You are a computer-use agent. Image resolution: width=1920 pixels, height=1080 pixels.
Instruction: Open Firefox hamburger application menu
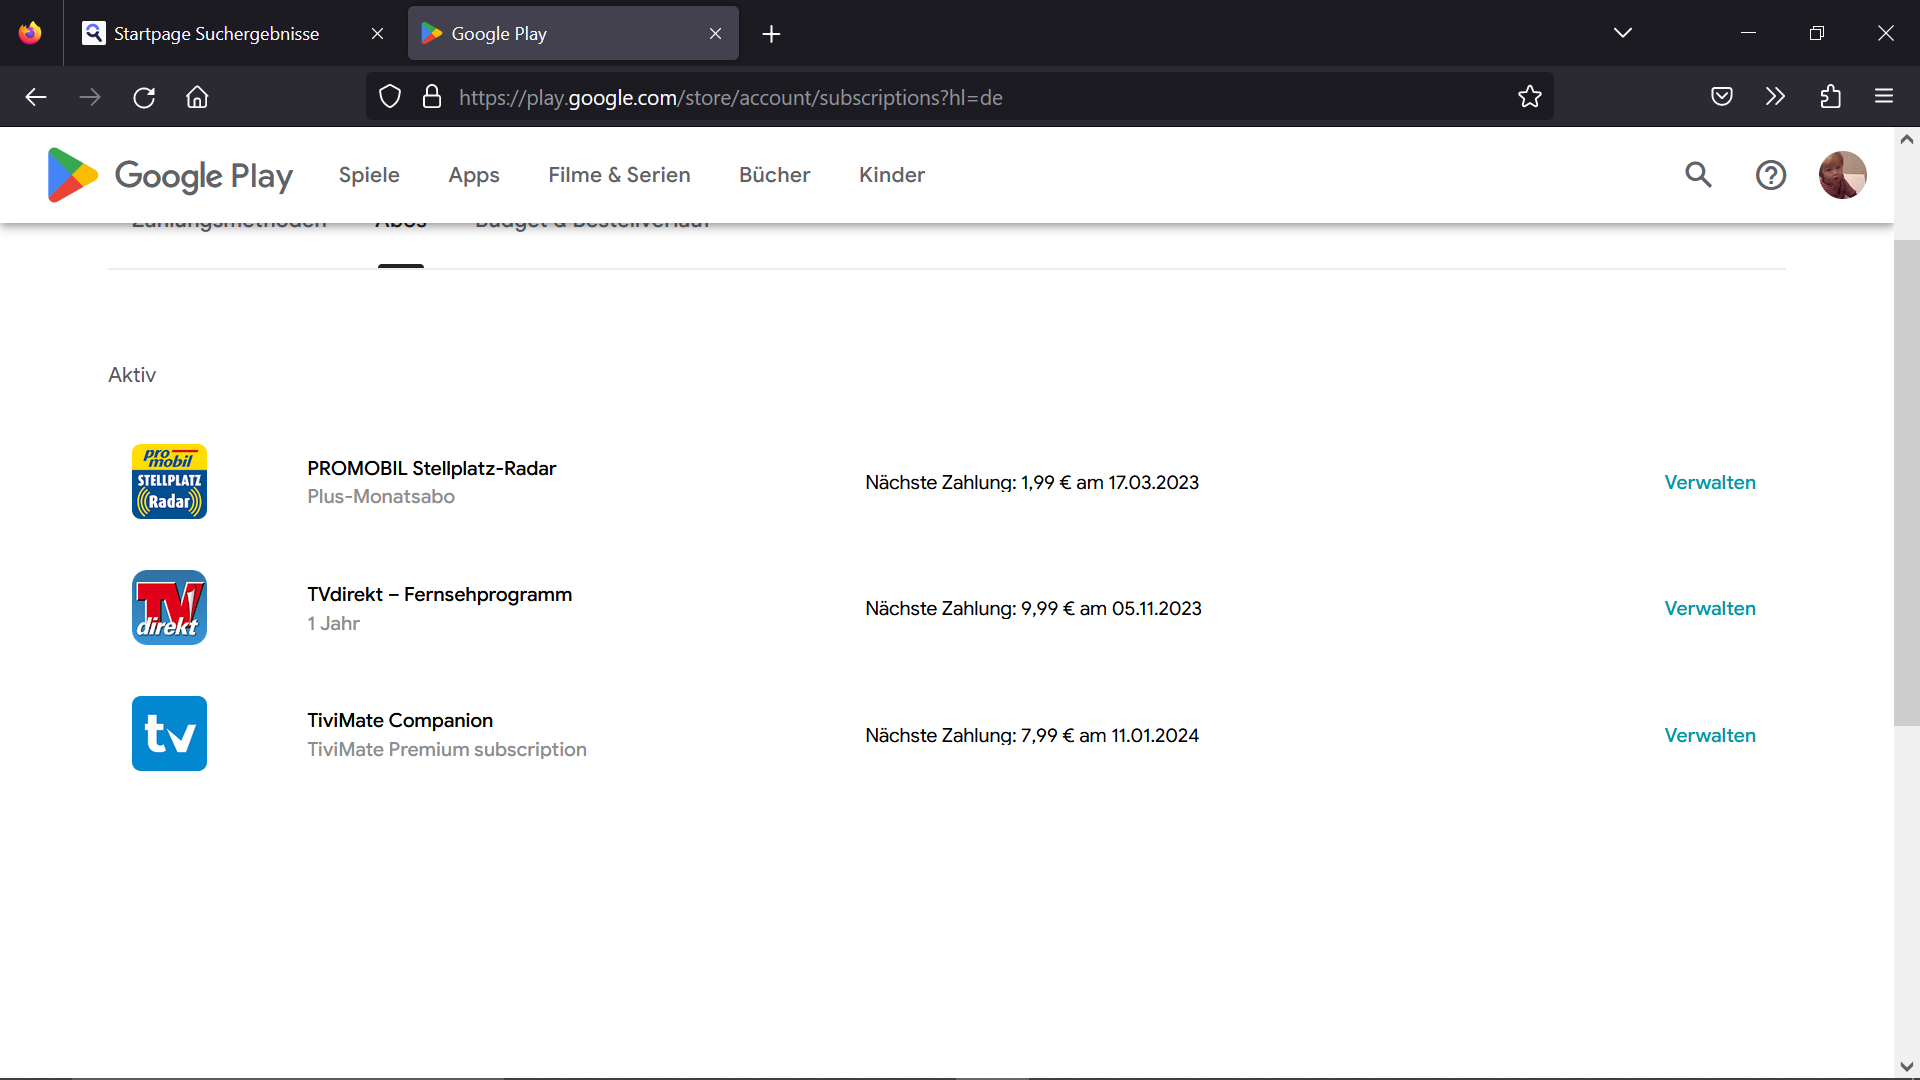[x=1884, y=97]
